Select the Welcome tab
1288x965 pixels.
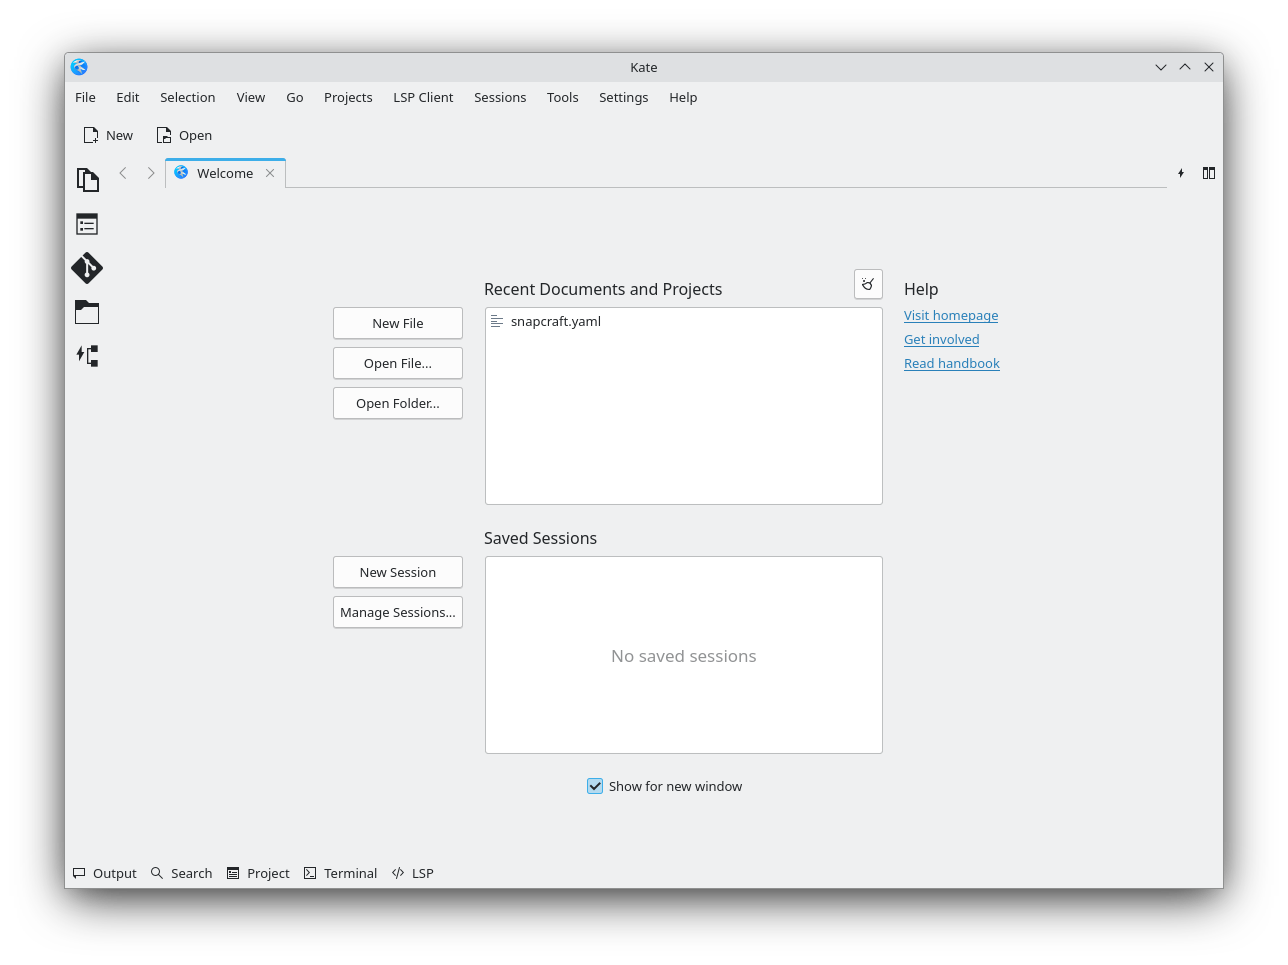click(226, 173)
